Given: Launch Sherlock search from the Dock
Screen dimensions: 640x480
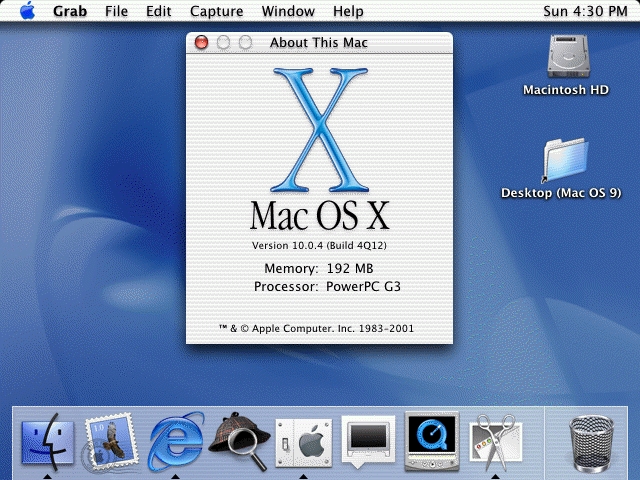Looking at the screenshot, I should click(x=239, y=441).
